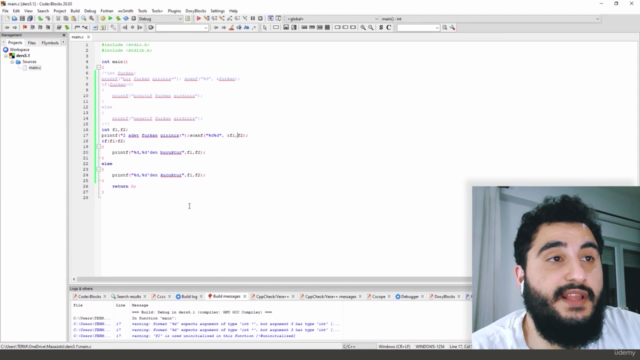The width and height of the screenshot is (640, 360).
Task: Click the Windows (CR+LF) status entry
Action: (x=394, y=347)
